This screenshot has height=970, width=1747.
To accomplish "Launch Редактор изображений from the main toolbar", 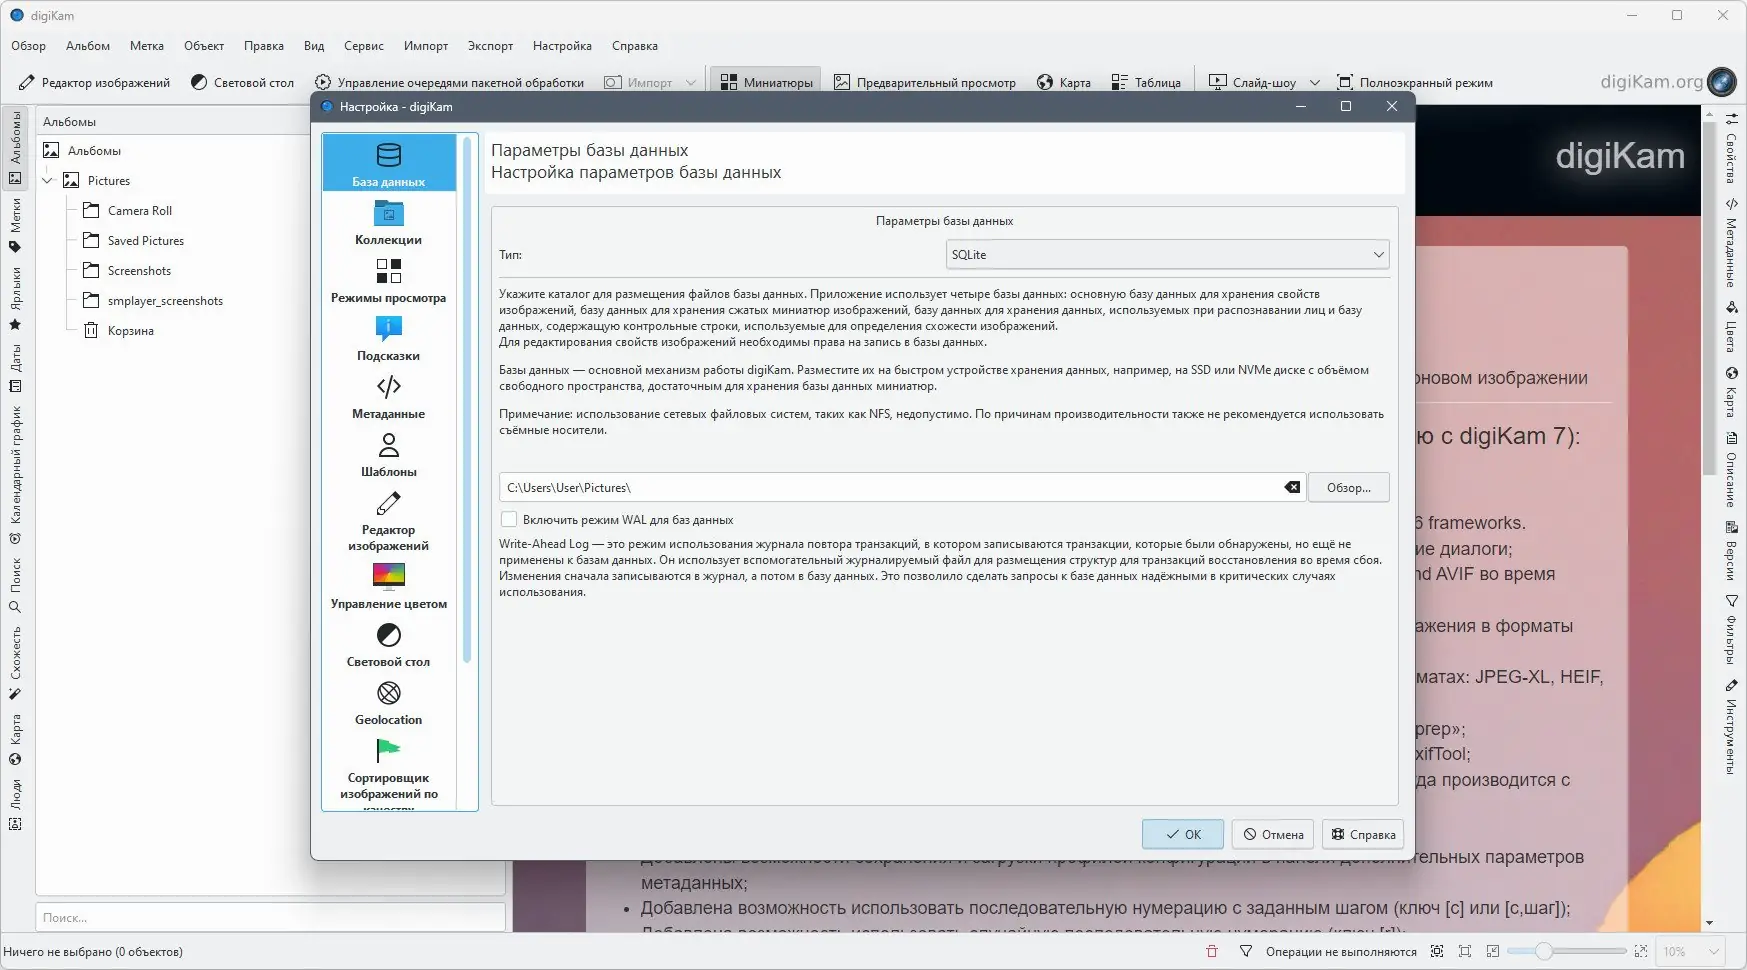I will pos(94,82).
